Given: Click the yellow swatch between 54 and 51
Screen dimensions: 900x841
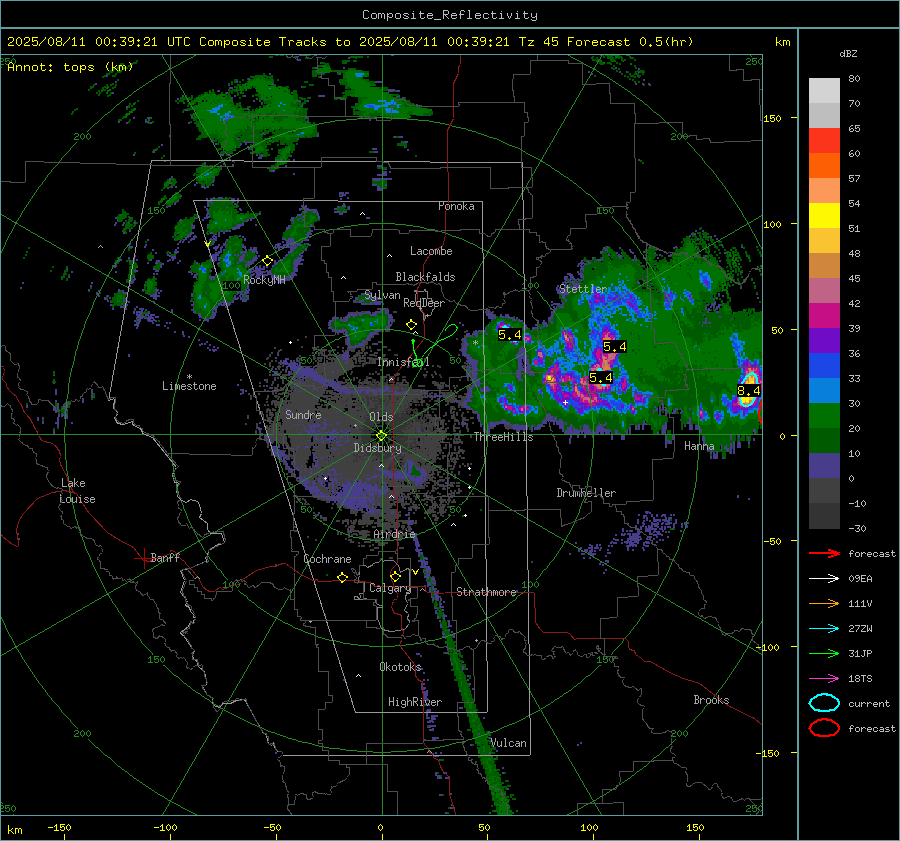Looking at the screenshot, I should (x=824, y=216).
